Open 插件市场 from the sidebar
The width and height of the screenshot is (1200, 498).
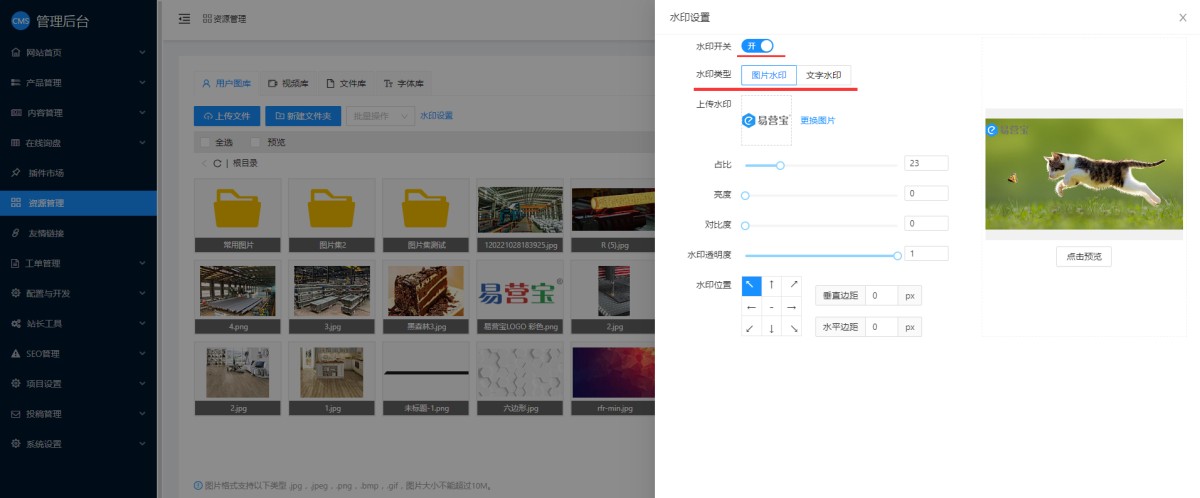[78, 173]
